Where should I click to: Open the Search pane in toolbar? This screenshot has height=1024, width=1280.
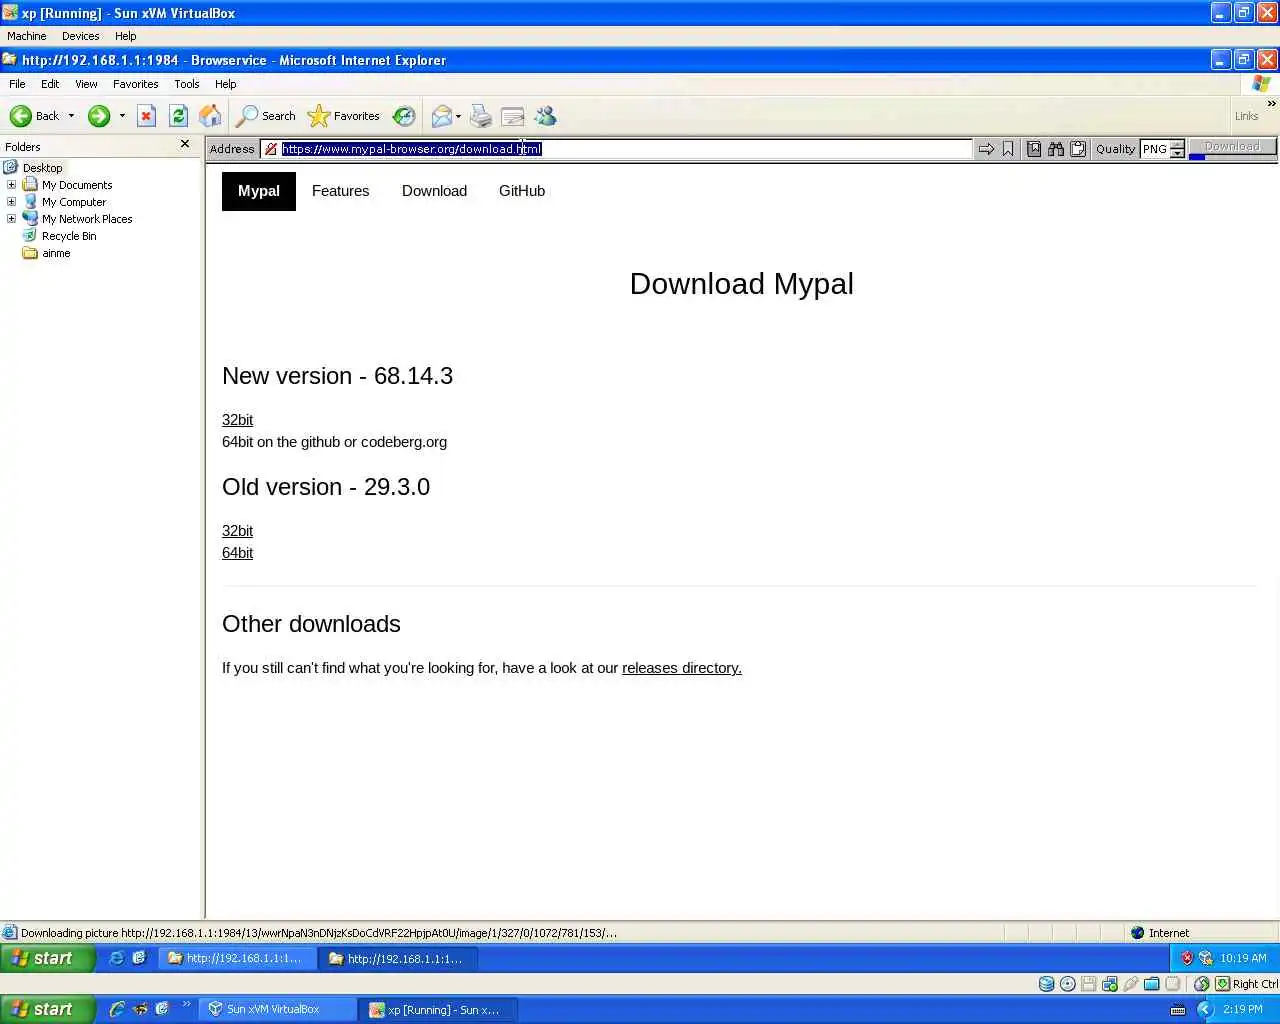pos(265,116)
